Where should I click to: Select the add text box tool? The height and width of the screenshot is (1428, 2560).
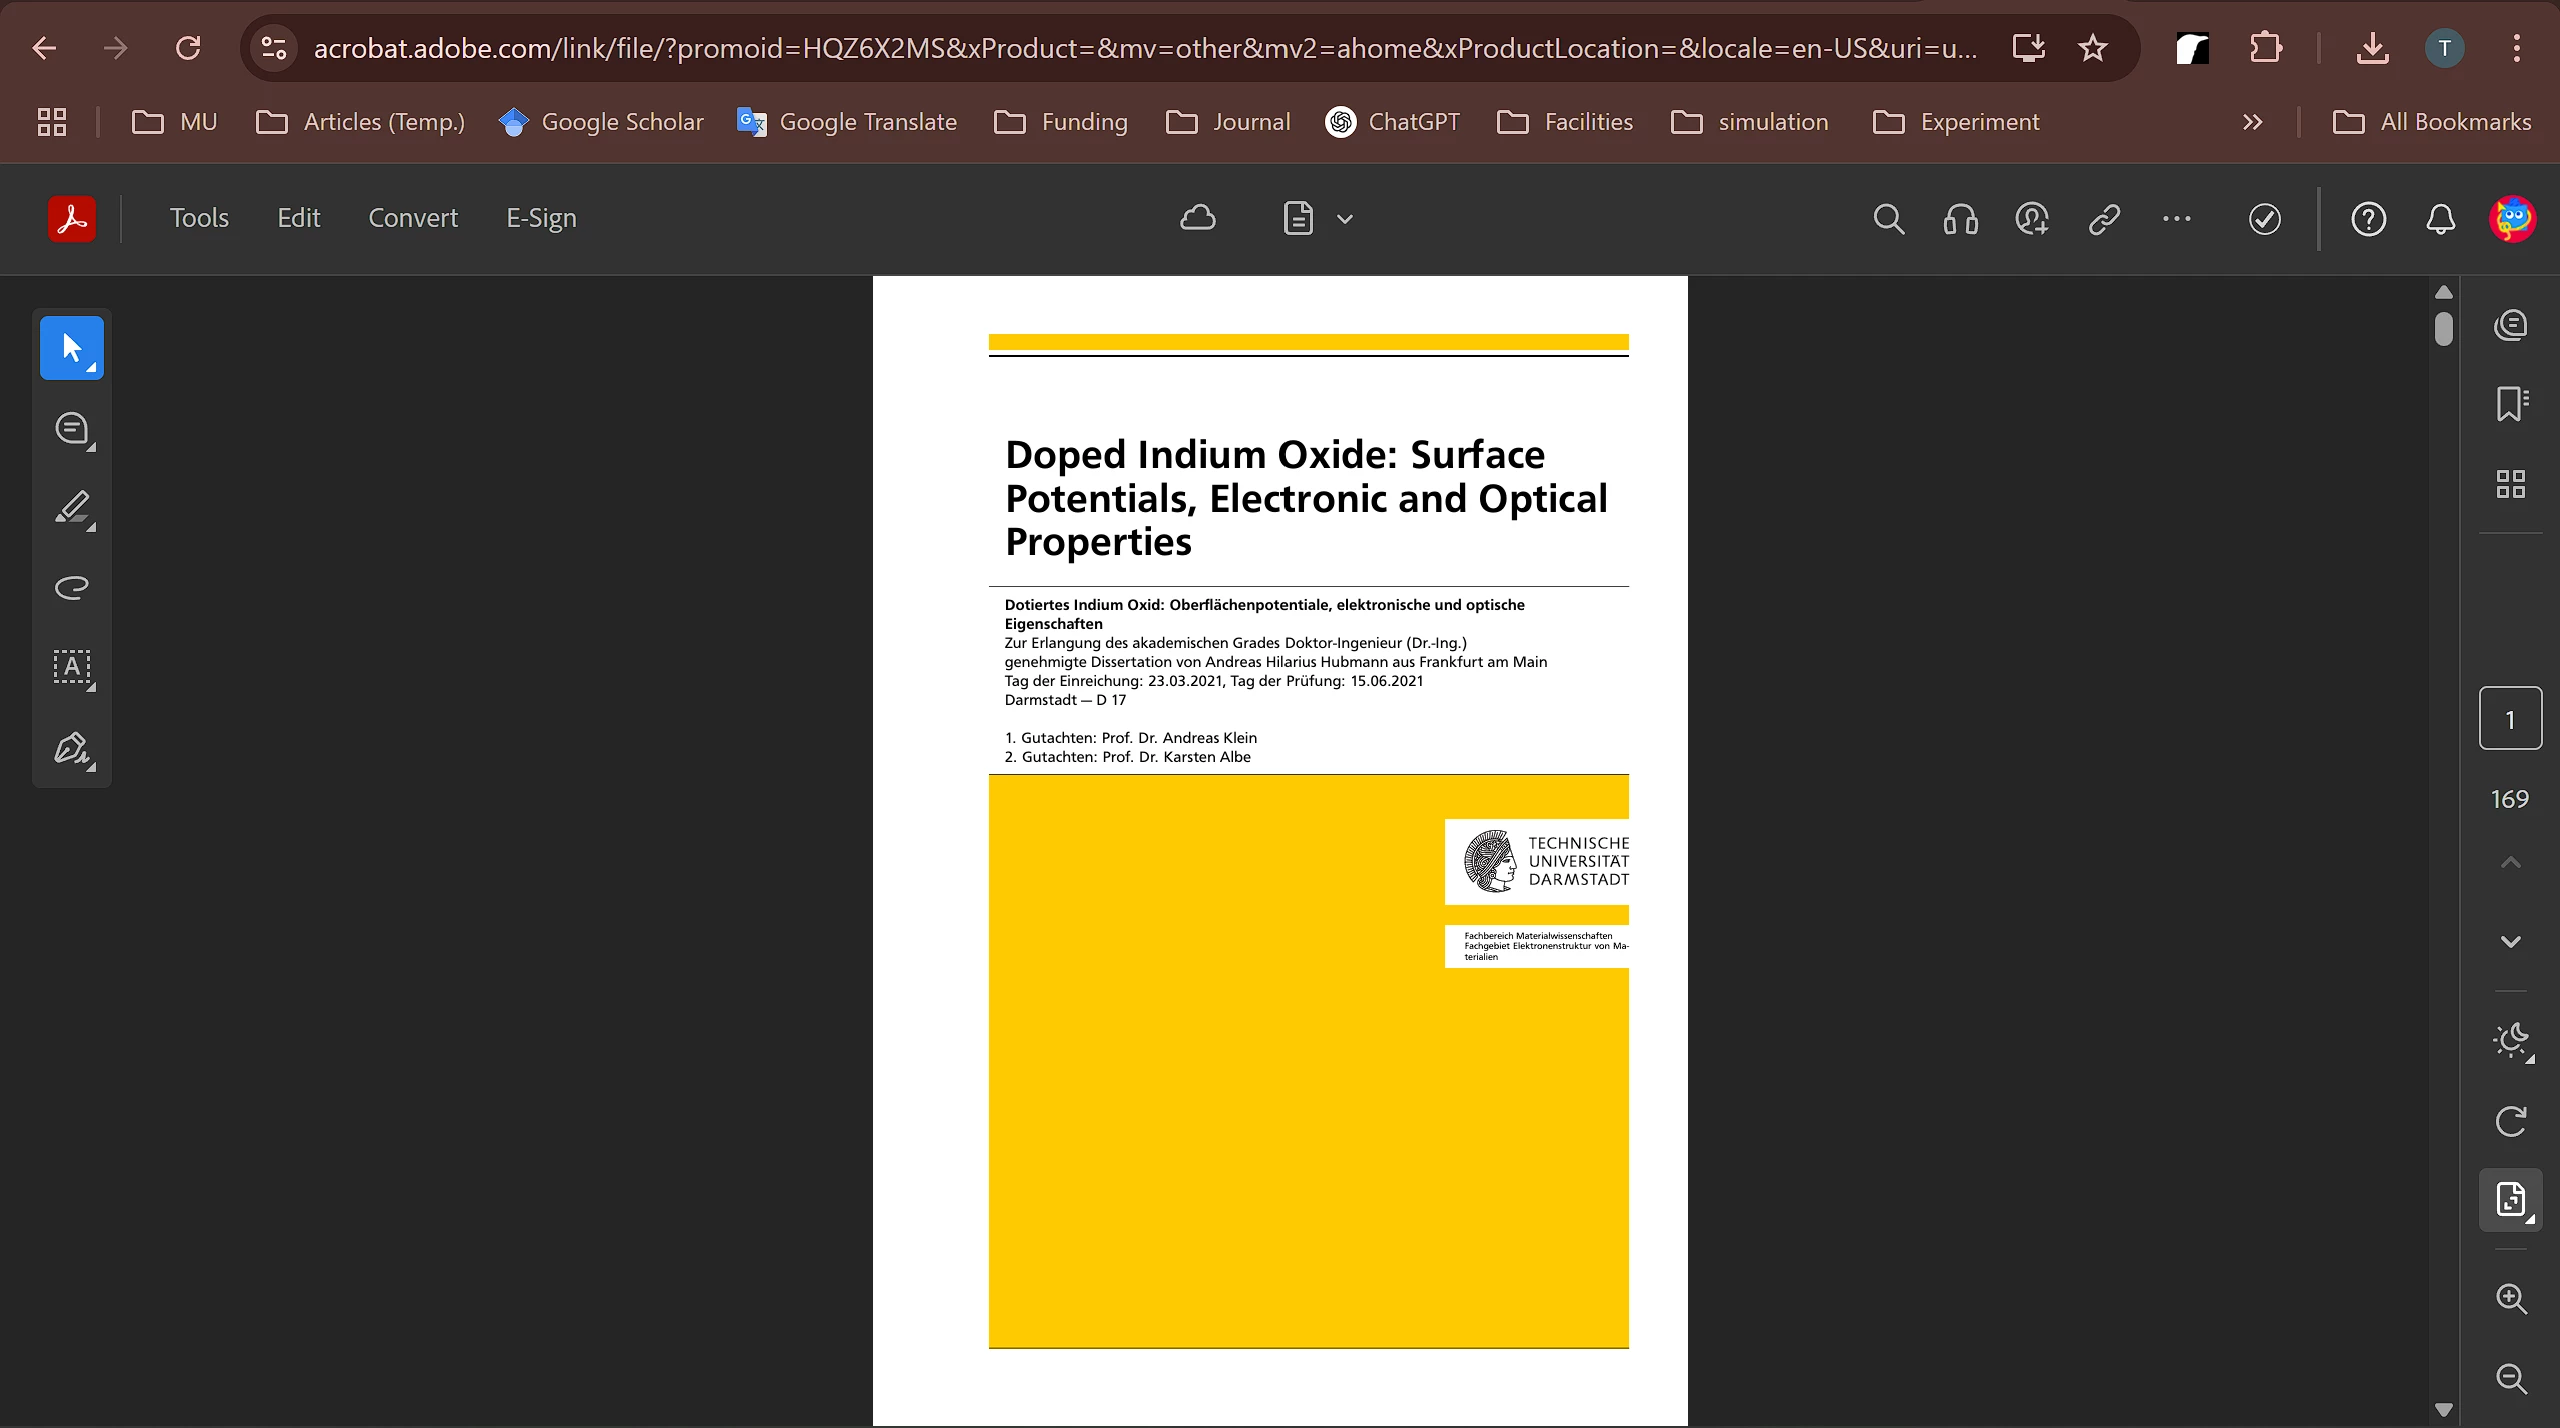point(72,667)
